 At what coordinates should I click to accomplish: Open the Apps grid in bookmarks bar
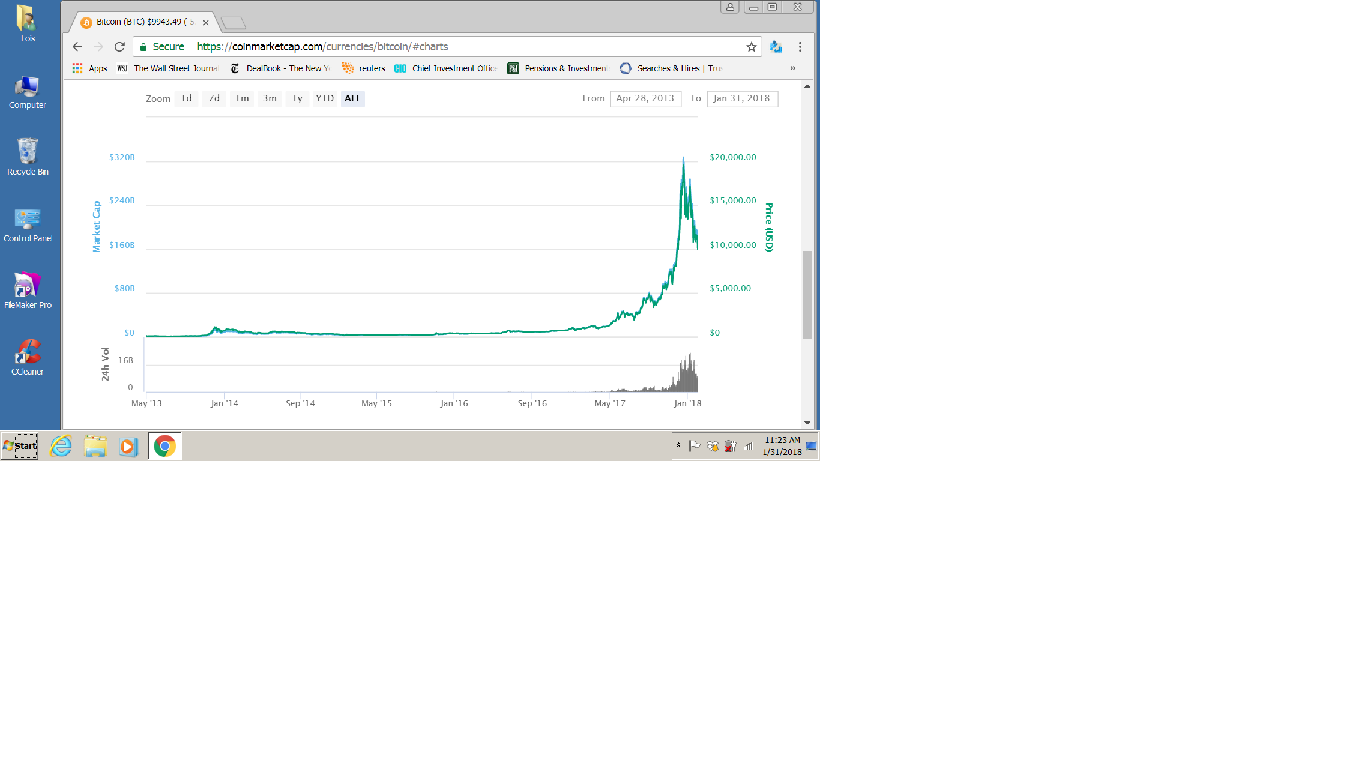coord(90,69)
